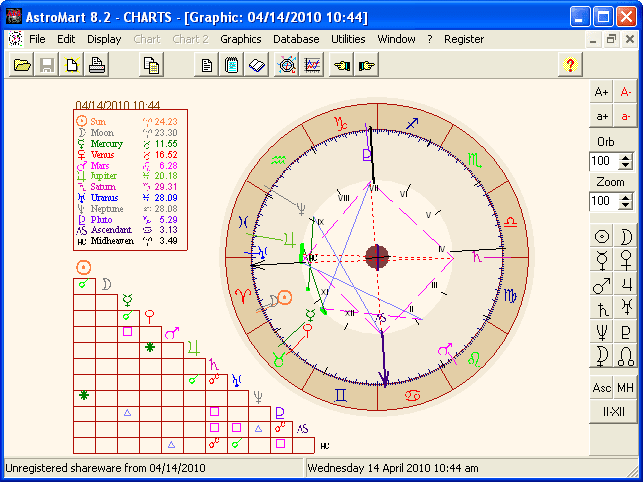Open the chart wheel target icon
Viewport: 643px width, 482px height.
point(287,65)
